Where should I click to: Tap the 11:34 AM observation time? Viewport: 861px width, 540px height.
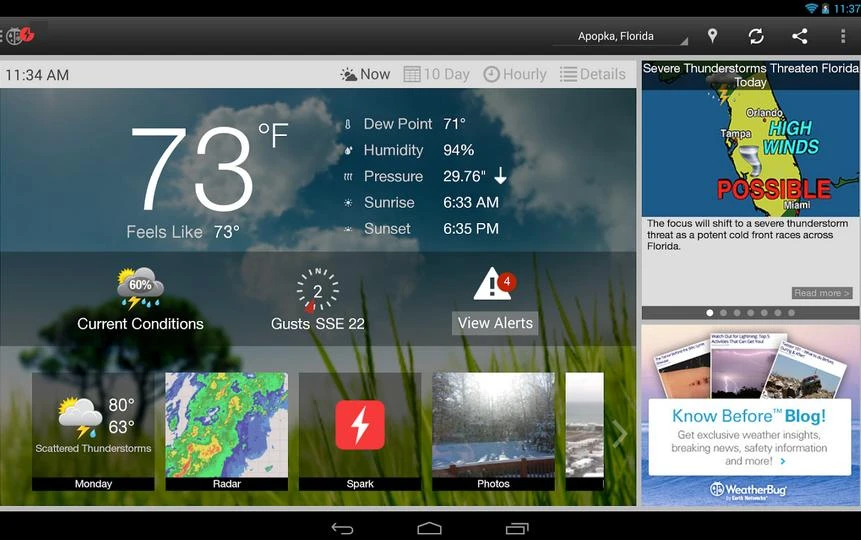(x=37, y=75)
